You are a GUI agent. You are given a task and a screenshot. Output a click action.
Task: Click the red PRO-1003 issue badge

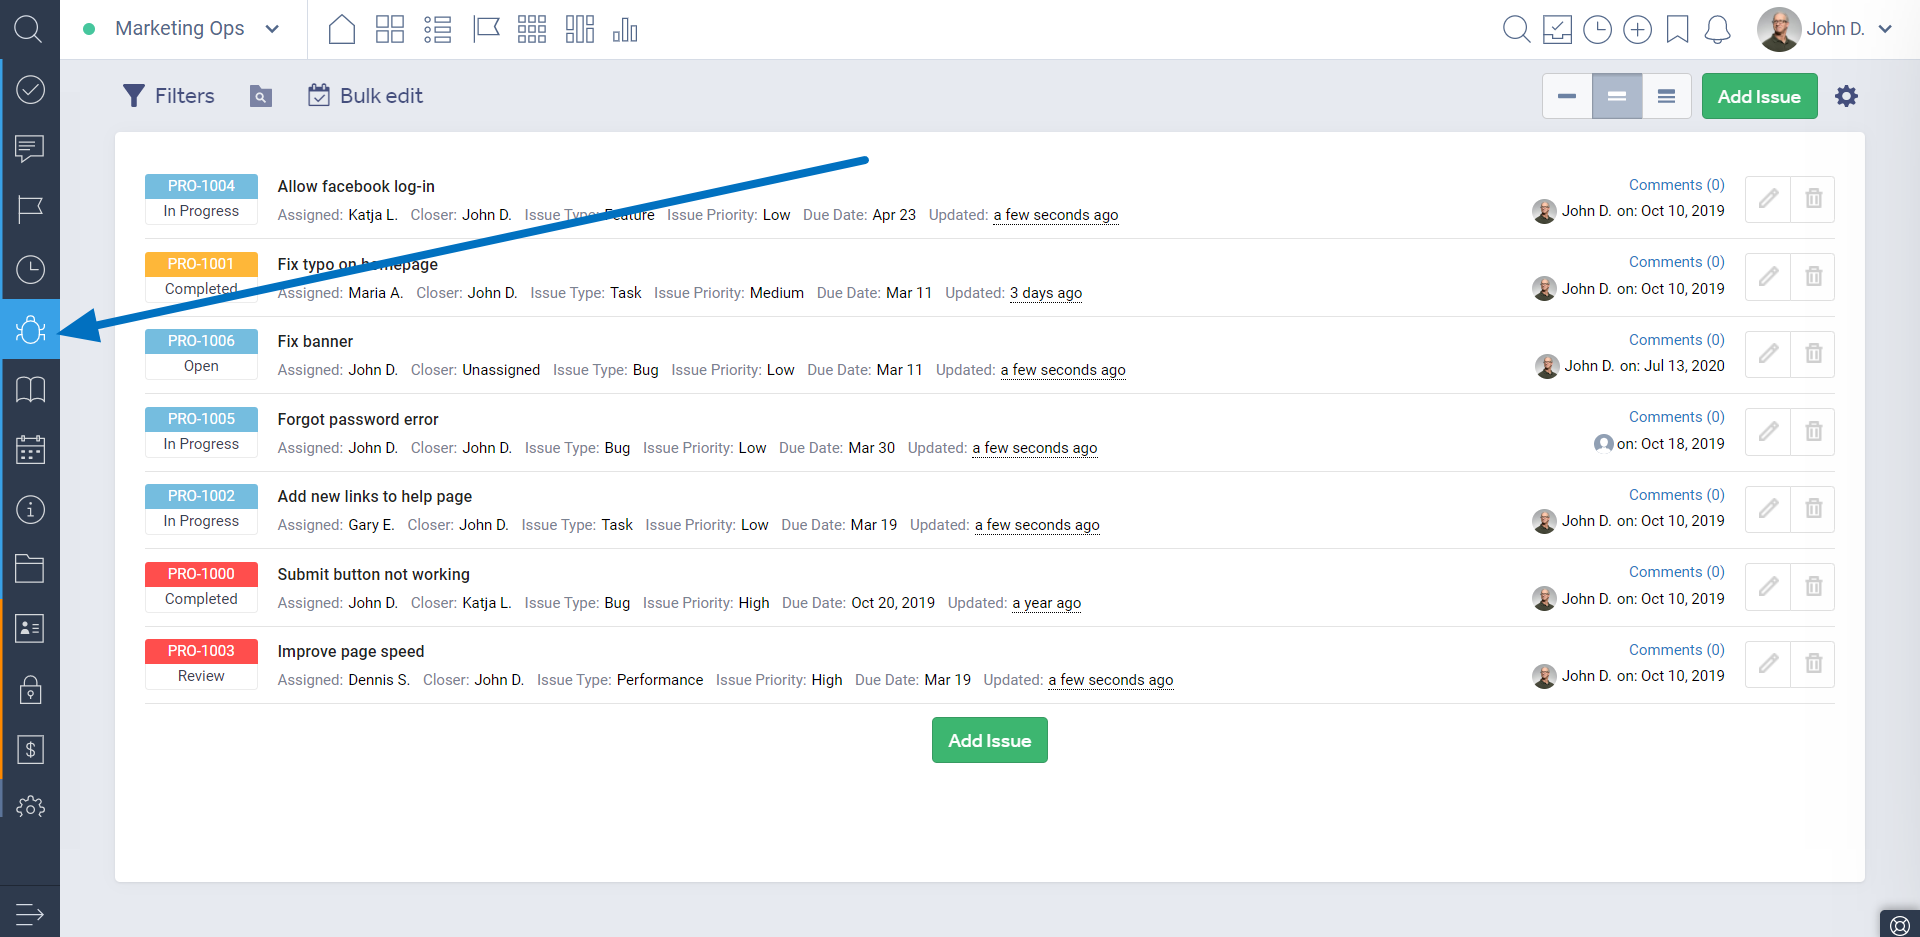point(201,651)
